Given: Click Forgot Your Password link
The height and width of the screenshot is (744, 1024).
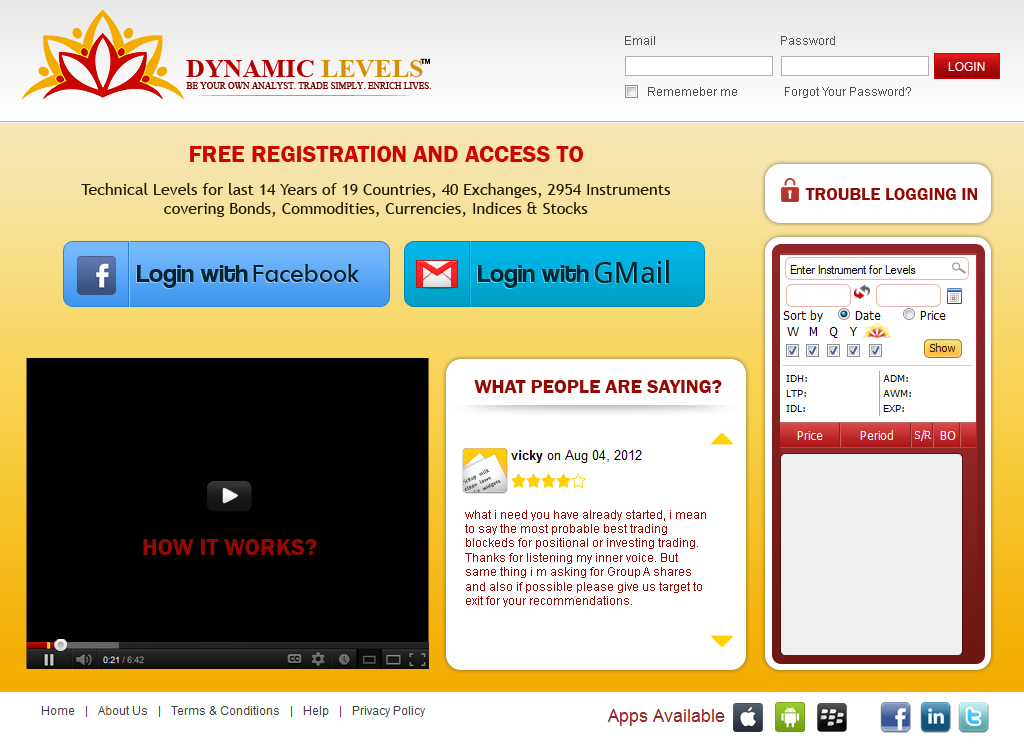Looking at the screenshot, I should (848, 91).
